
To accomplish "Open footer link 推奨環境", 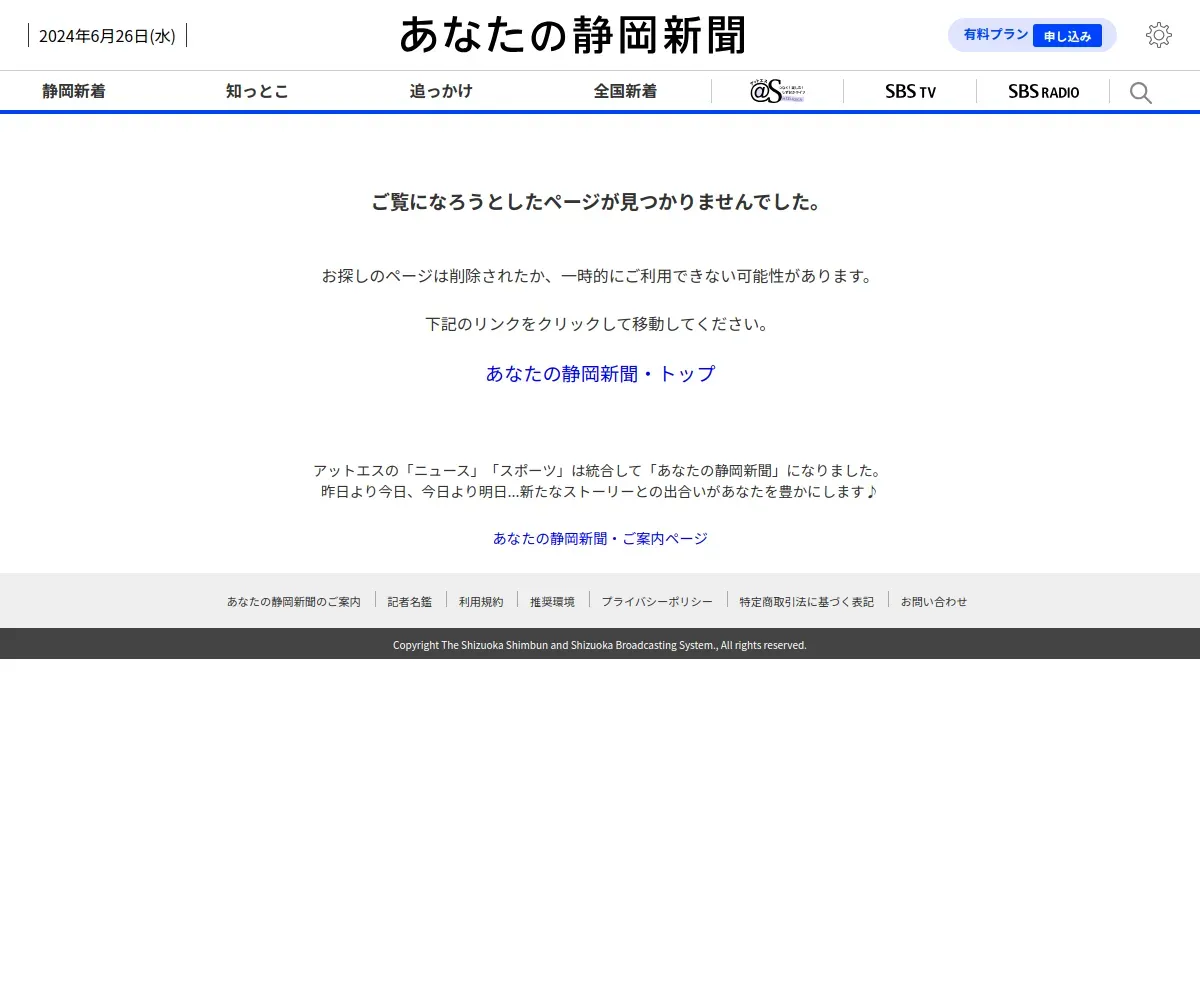I will (x=552, y=601).
